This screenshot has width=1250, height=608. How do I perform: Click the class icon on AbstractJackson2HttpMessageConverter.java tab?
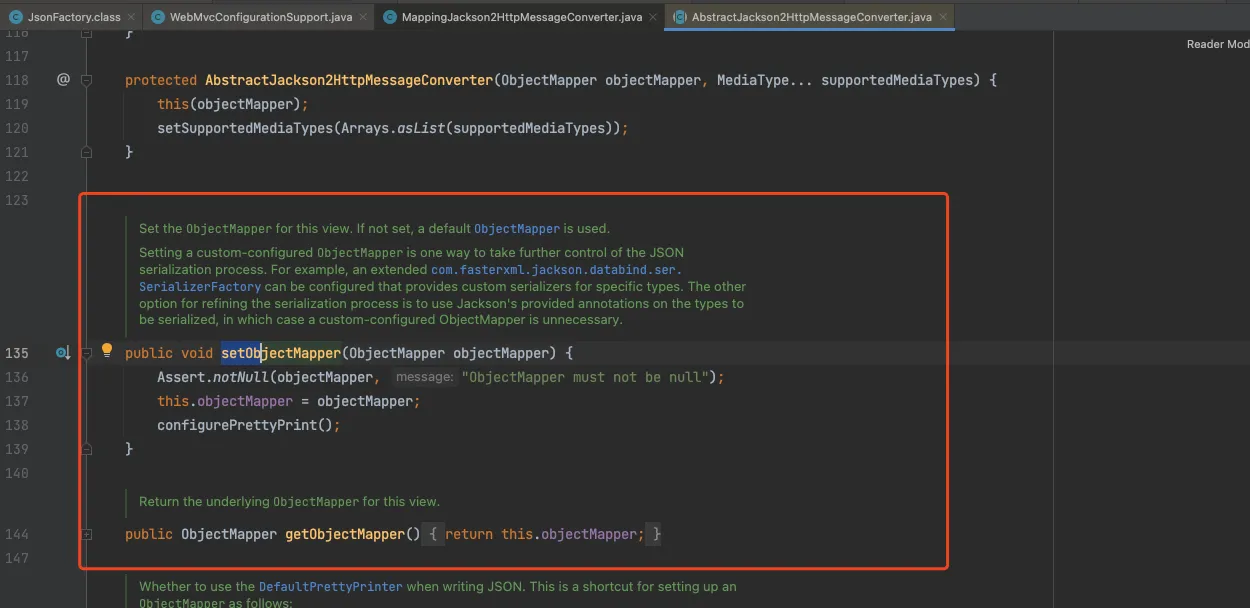[x=680, y=17]
